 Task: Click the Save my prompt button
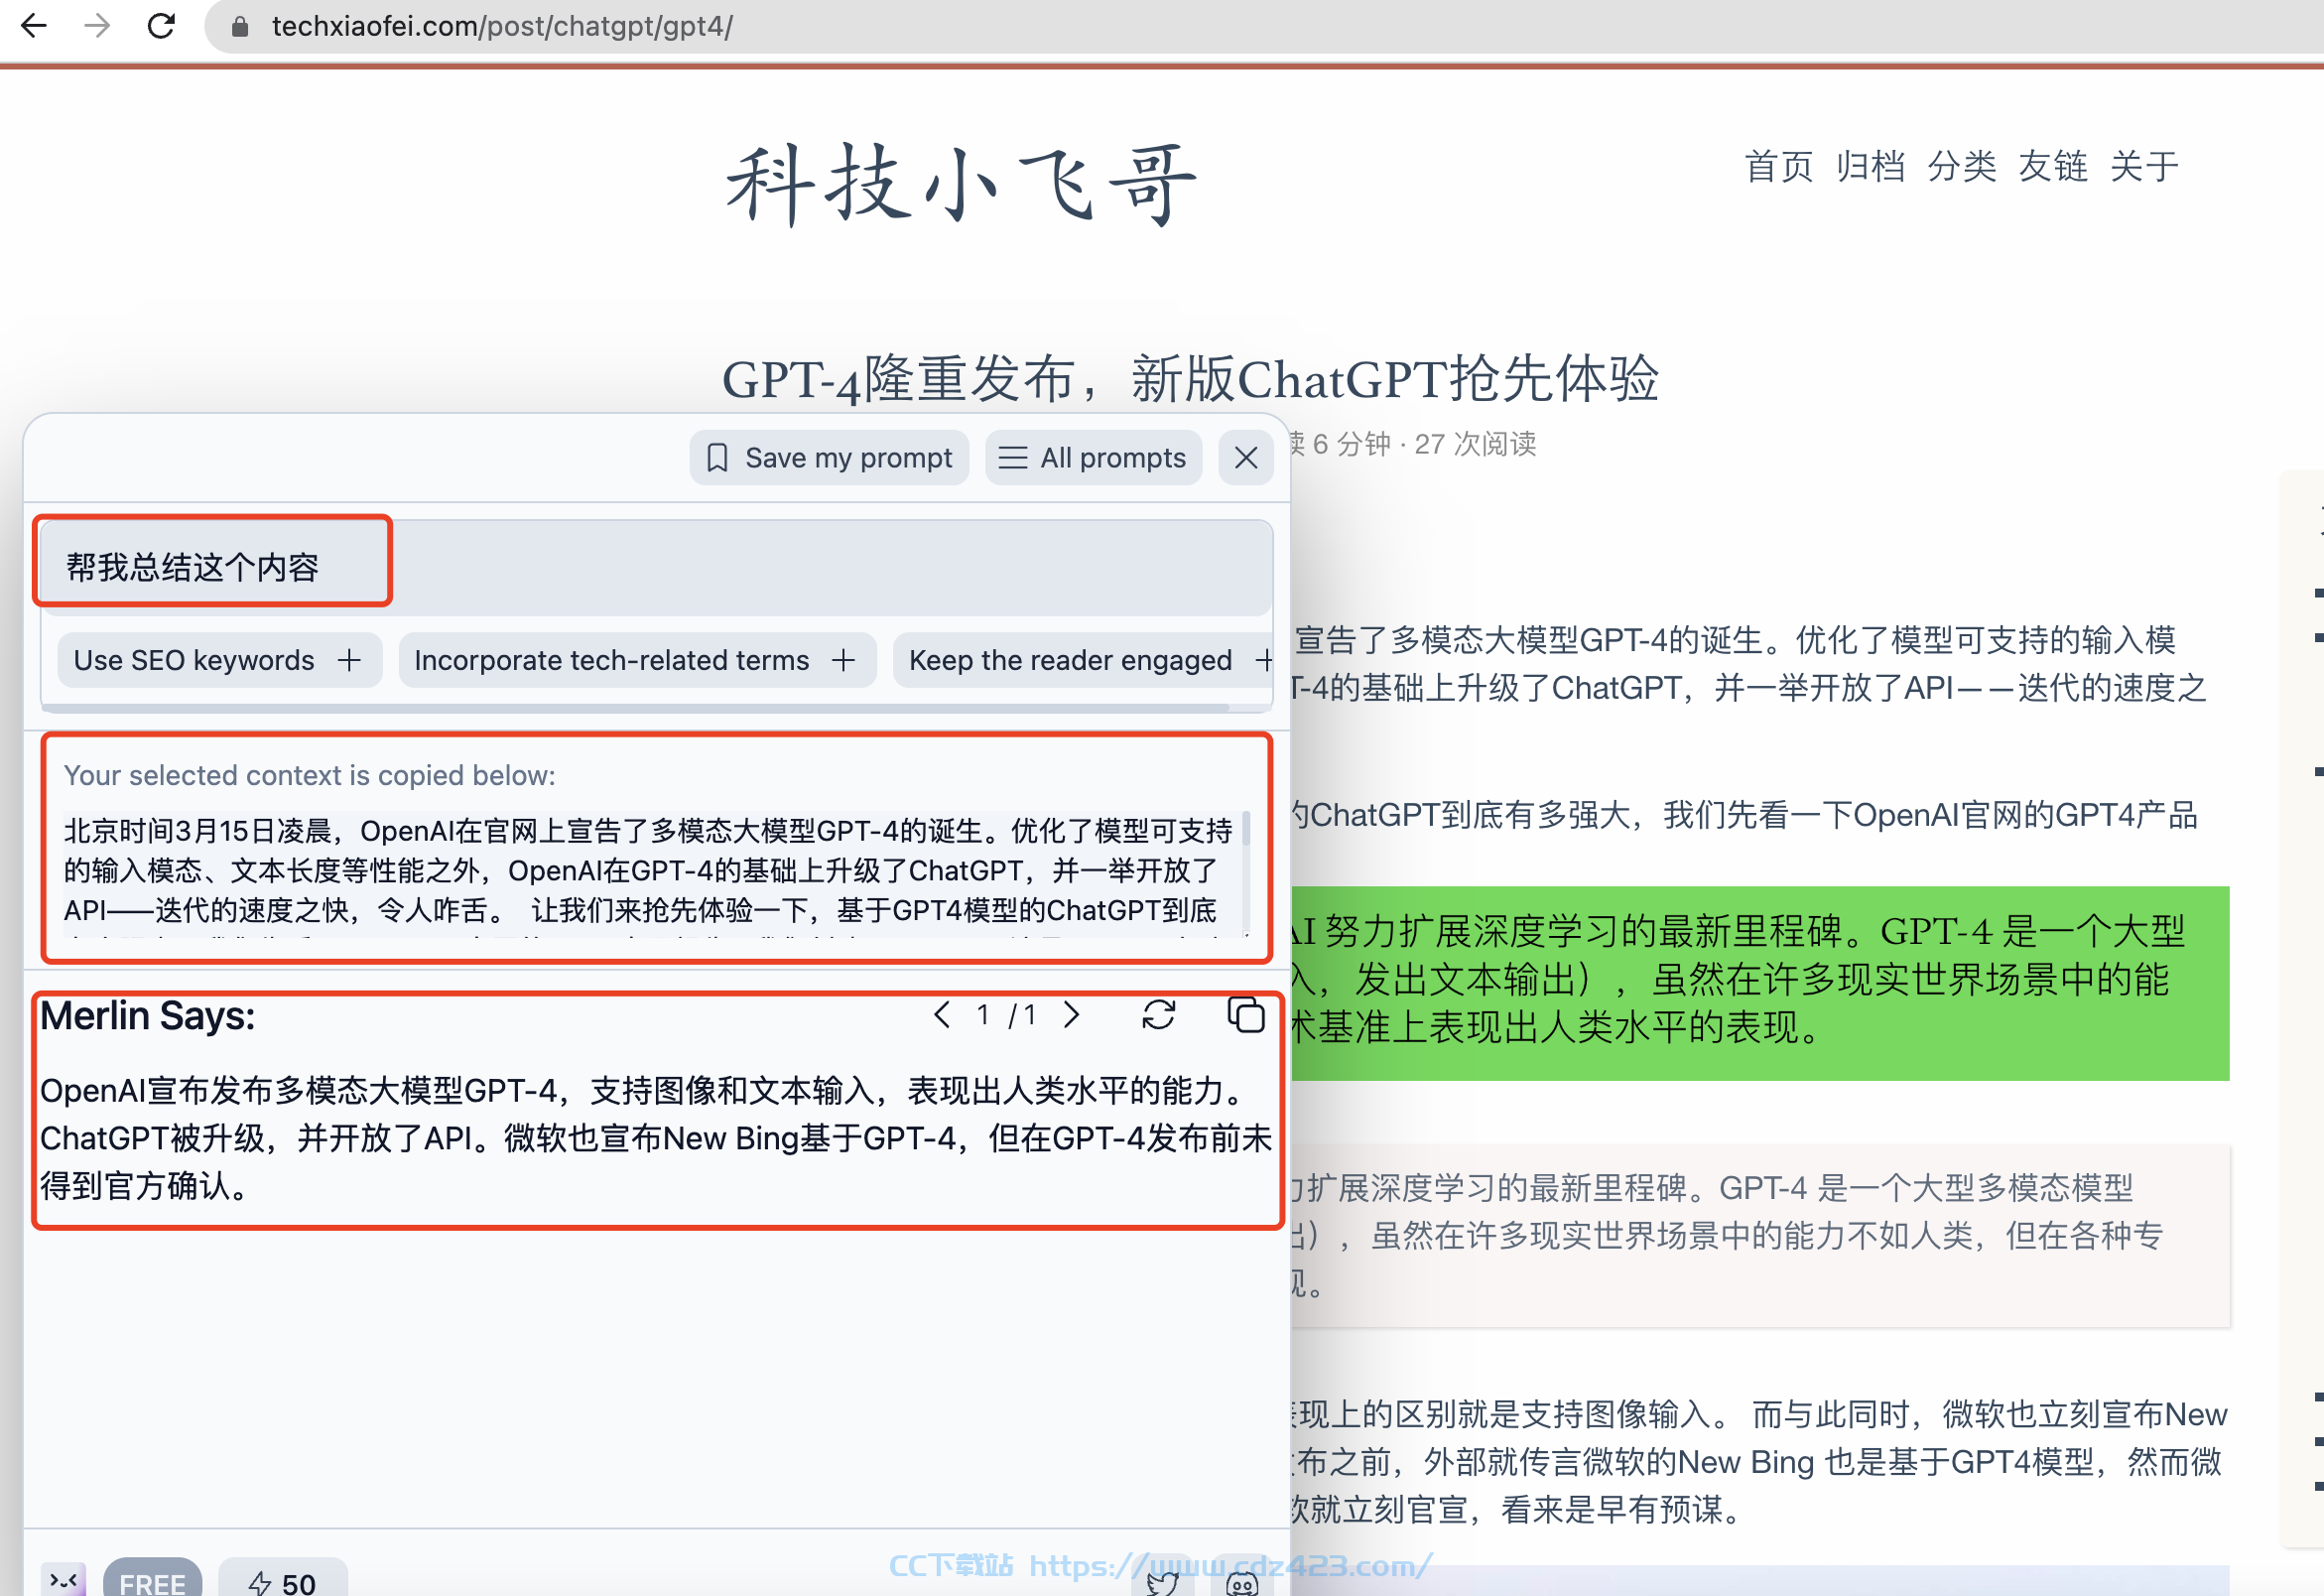pyautogui.click(x=829, y=458)
